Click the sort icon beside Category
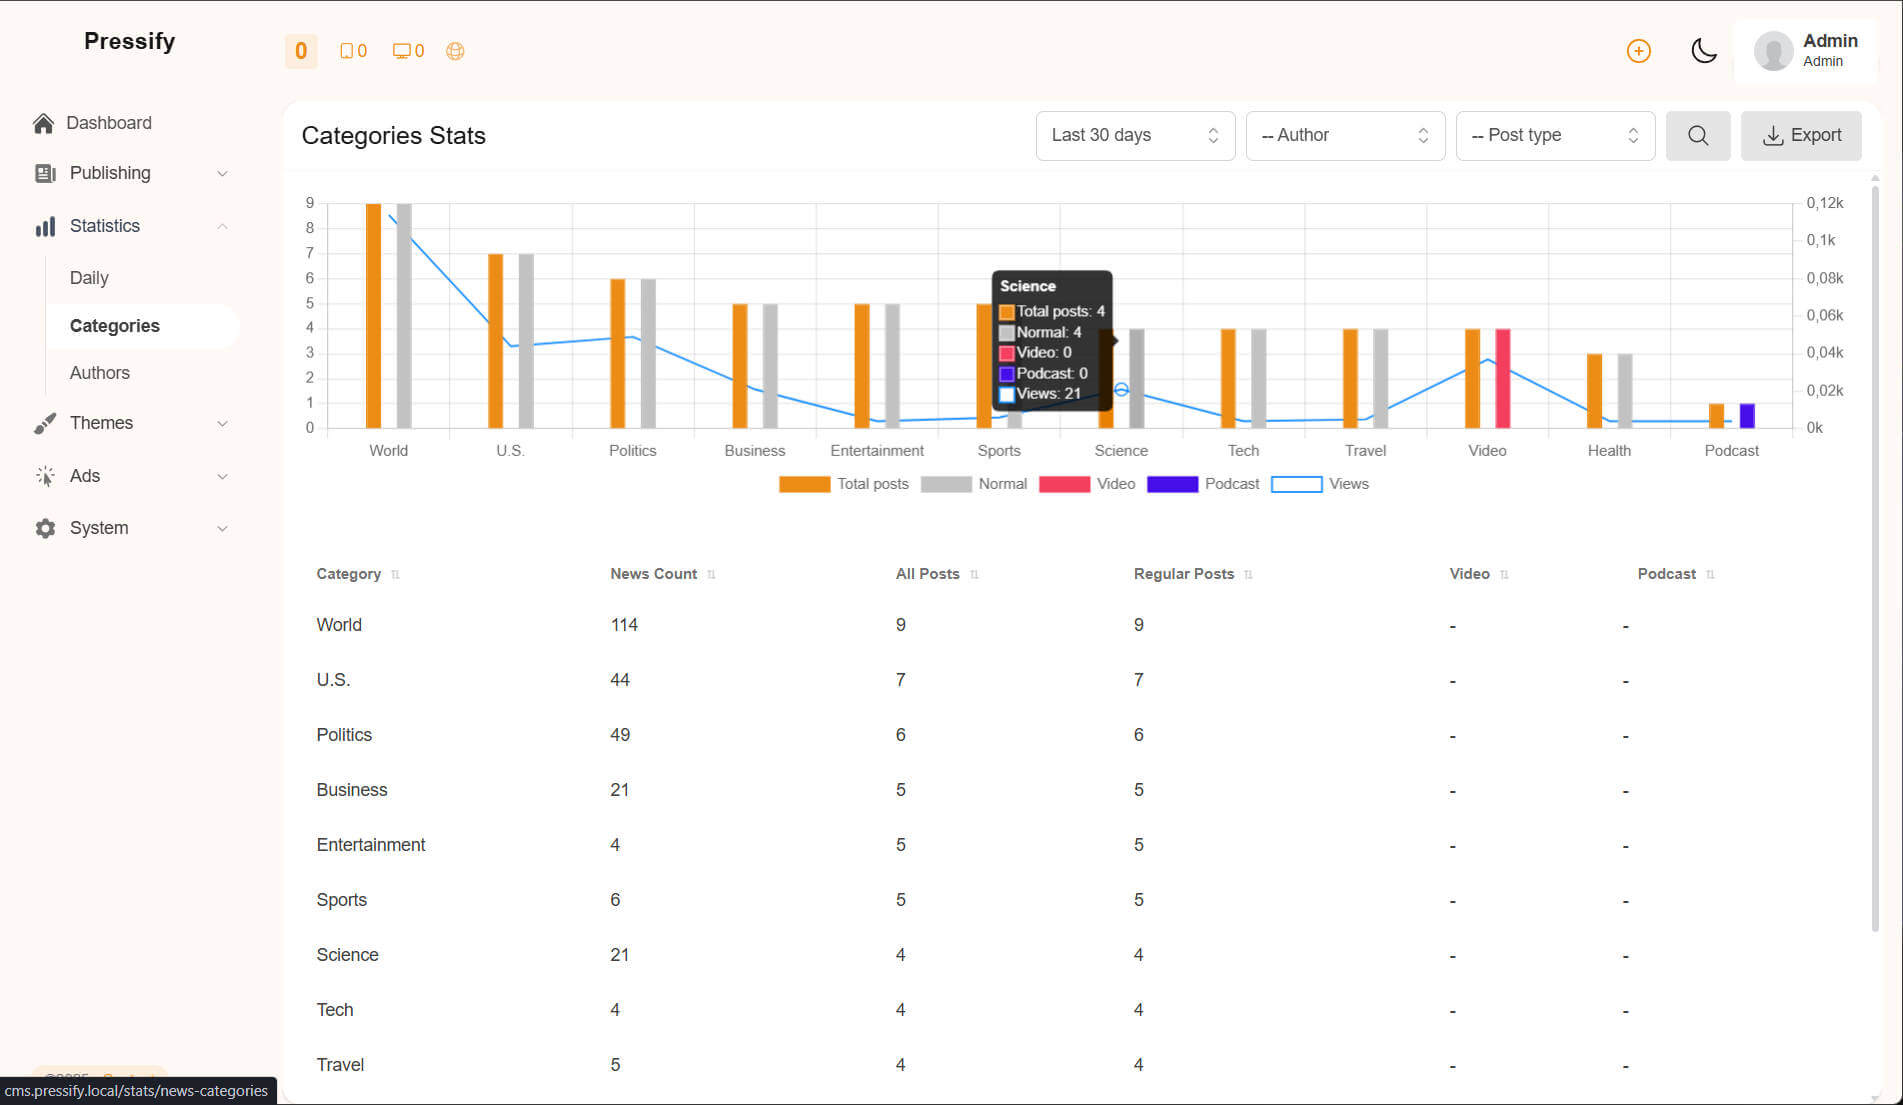The width and height of the screenshot is (1903, 1105). 395,574
